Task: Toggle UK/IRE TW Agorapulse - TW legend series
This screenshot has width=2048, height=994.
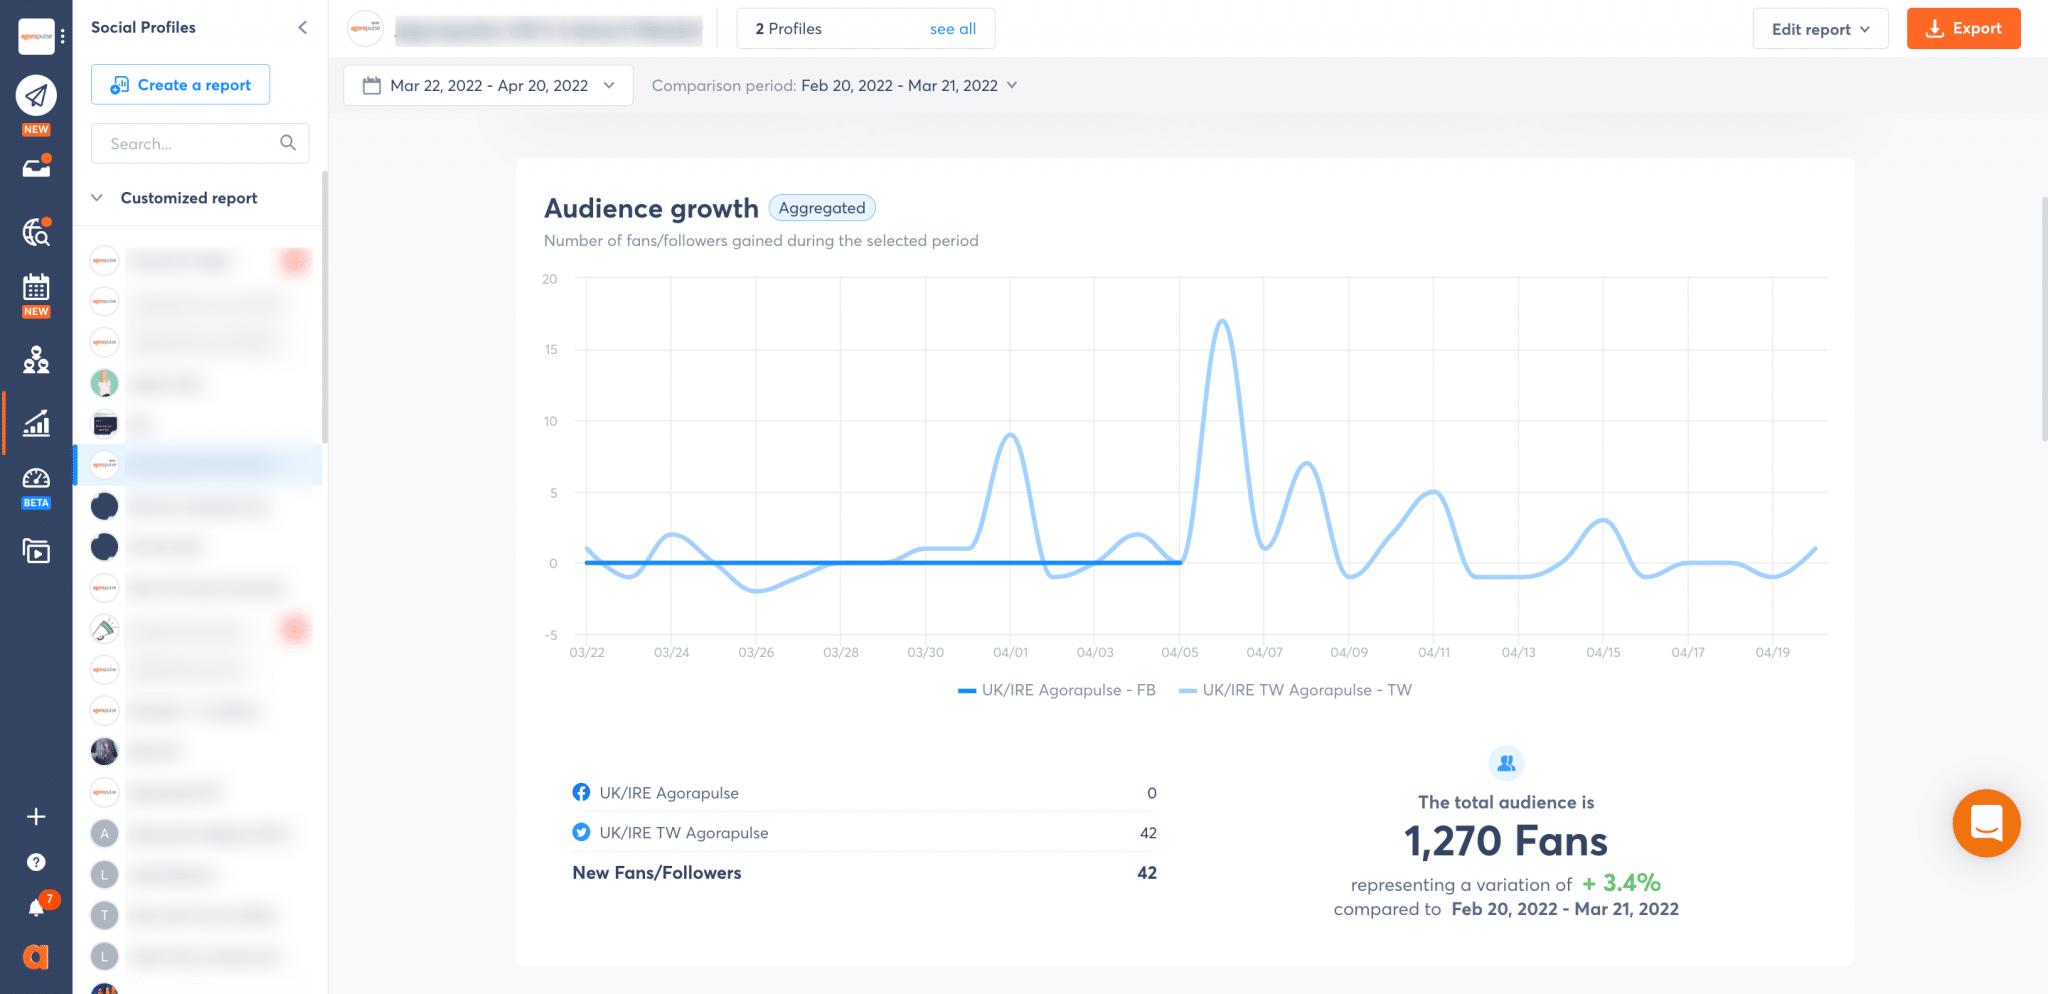Action: 1296,690
